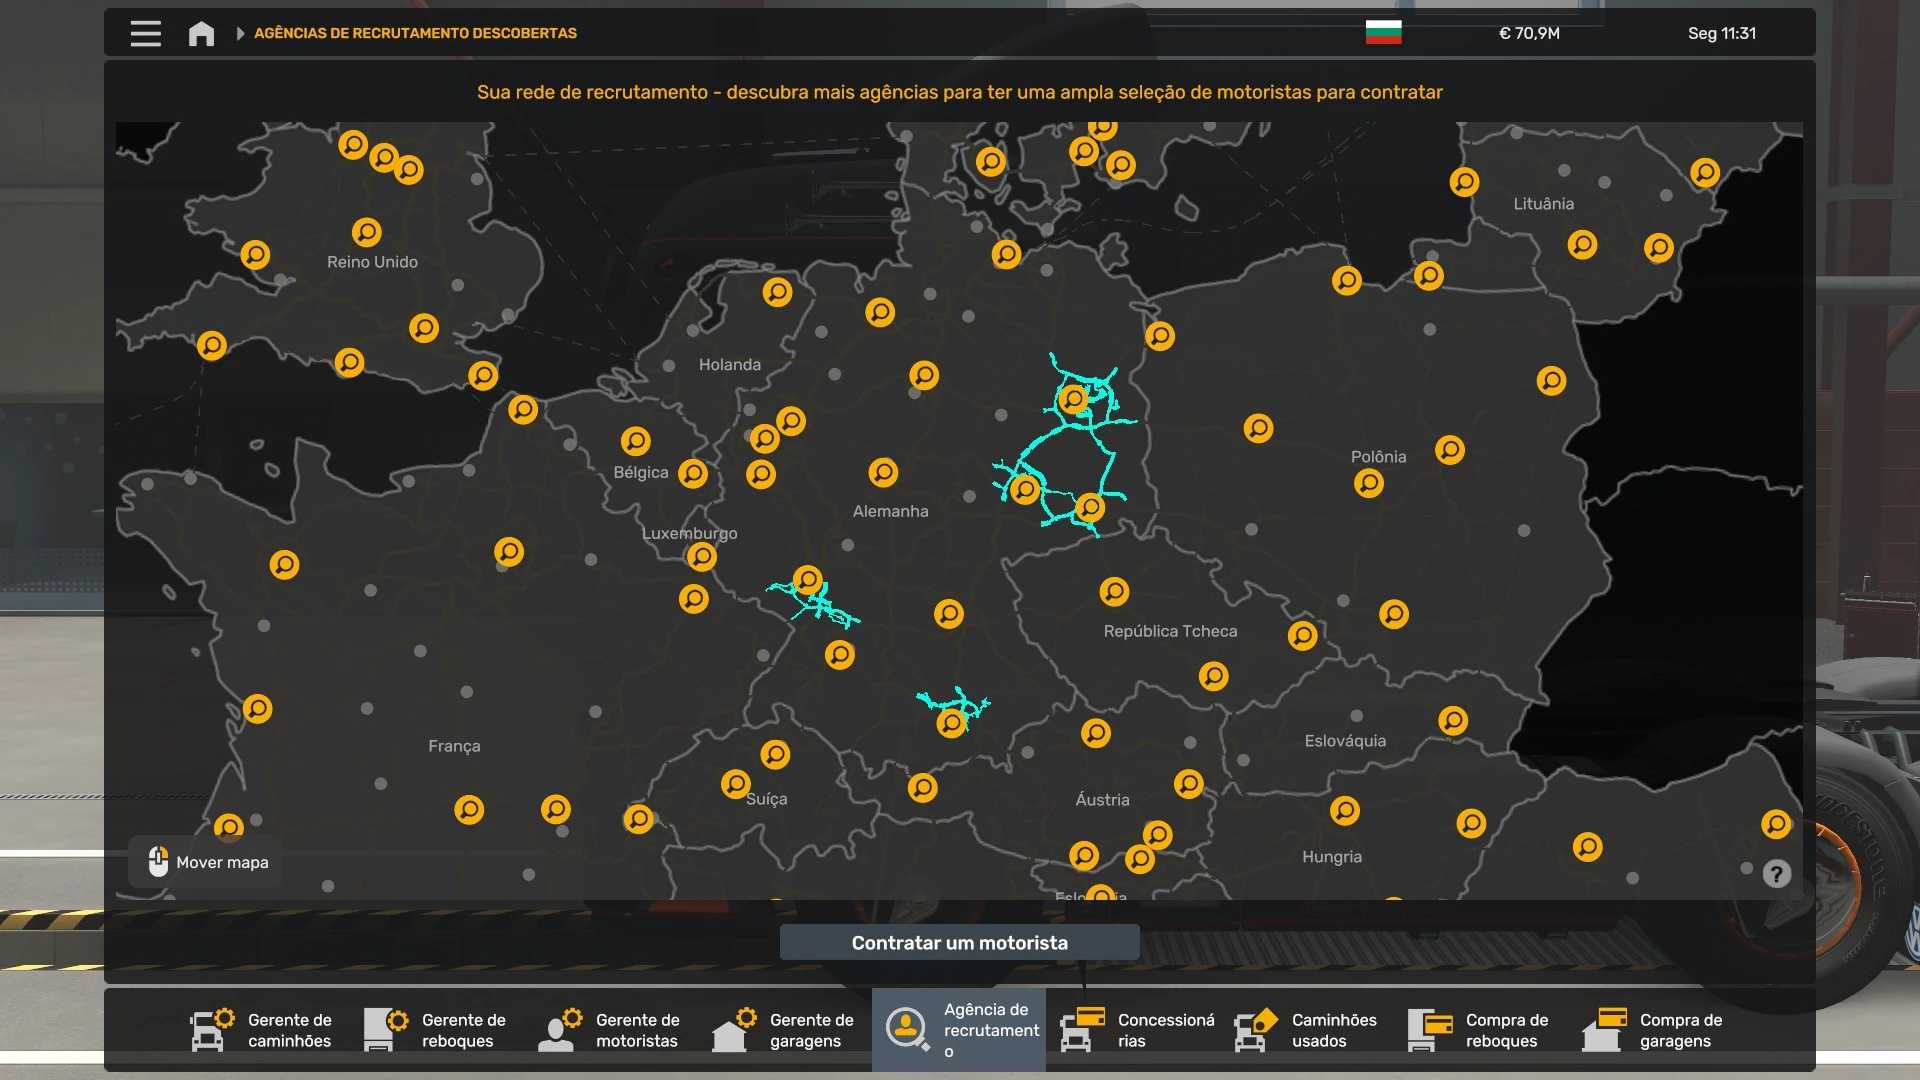The width and height of the screenshot is (1920, 1080).
Task: Select recruitment agency marker near Luxemburgo label
Action: click(x=701, y=556)
